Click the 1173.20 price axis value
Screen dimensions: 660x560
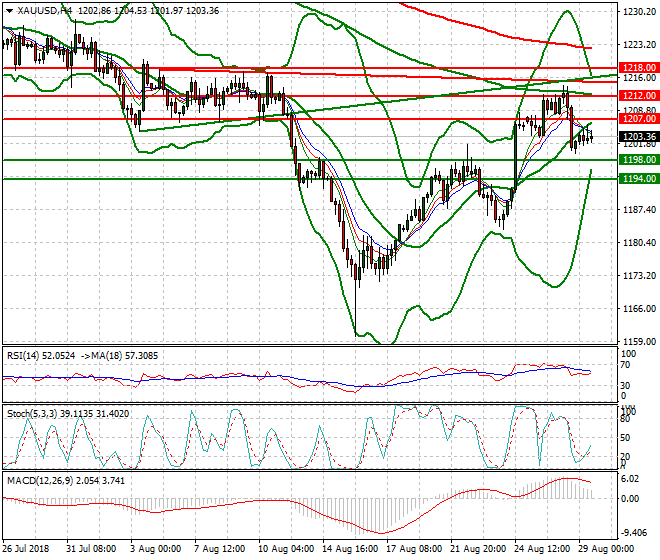tap(639, 275)
